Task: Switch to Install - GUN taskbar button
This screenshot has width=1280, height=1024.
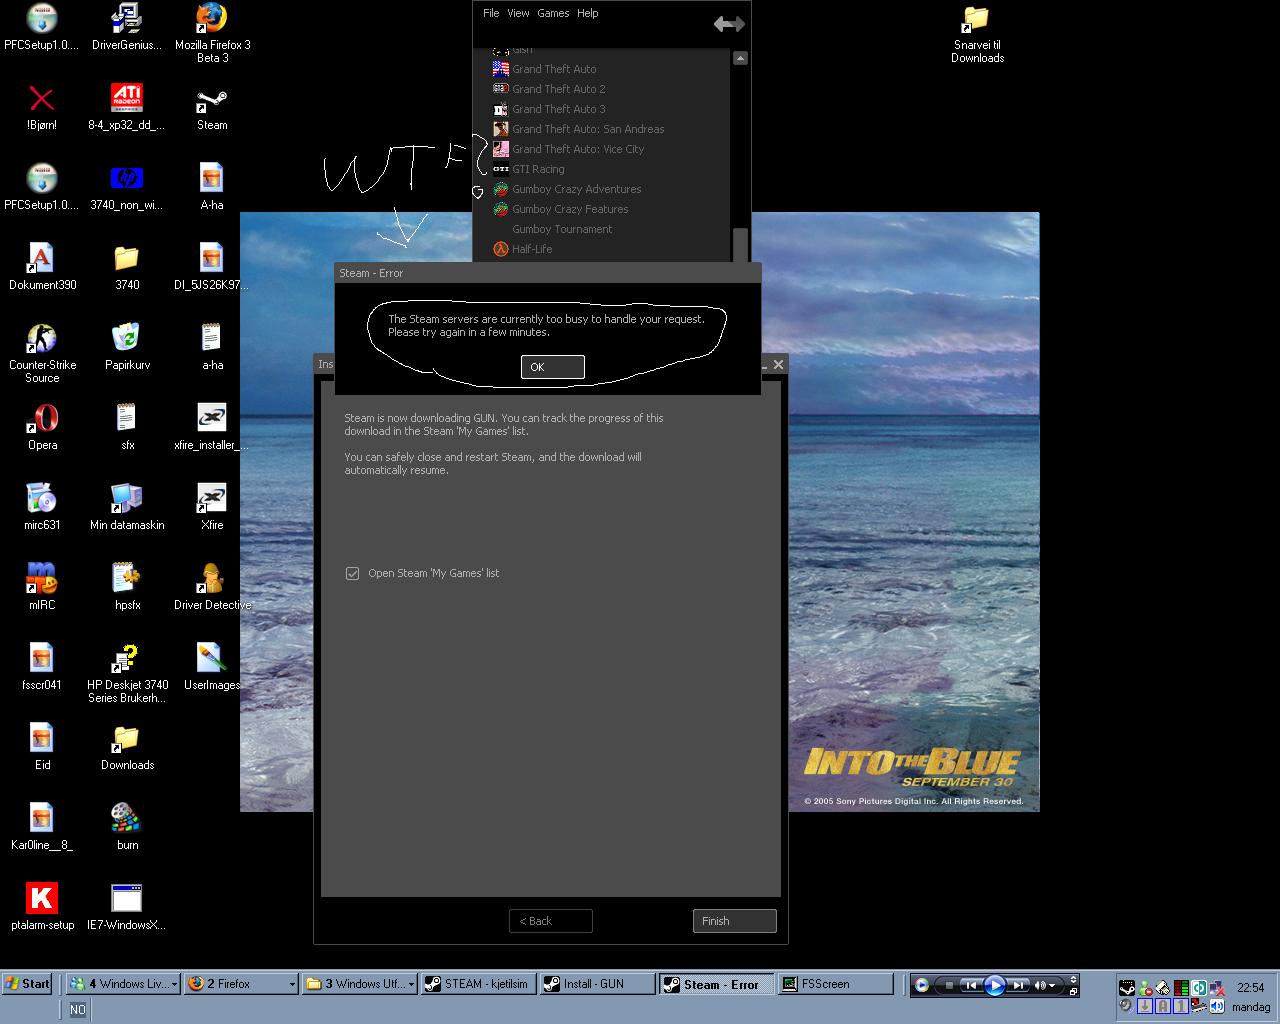Action: (x=597, y=984)
